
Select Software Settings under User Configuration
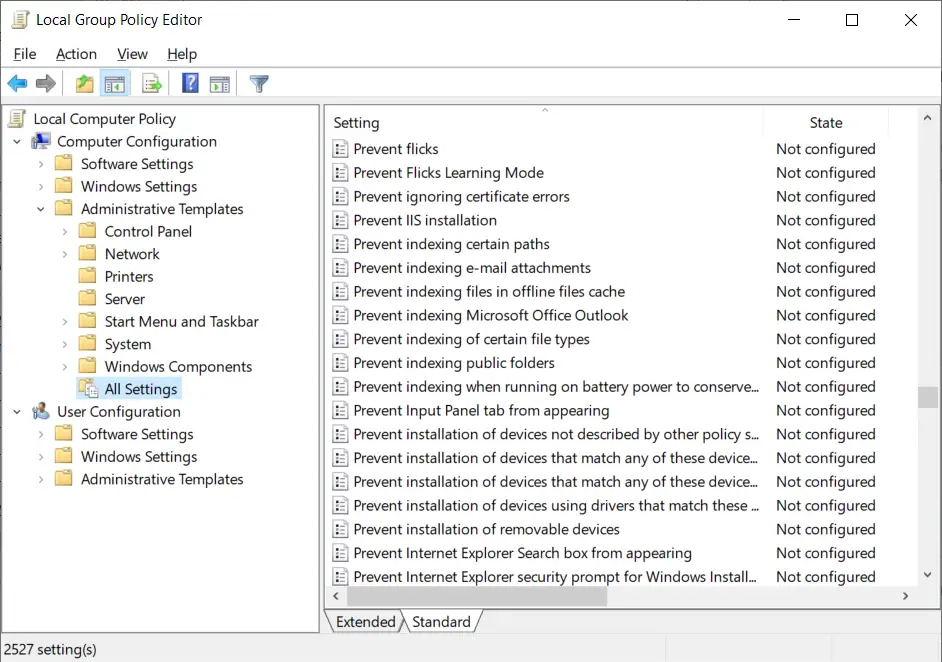coord(137,434)
